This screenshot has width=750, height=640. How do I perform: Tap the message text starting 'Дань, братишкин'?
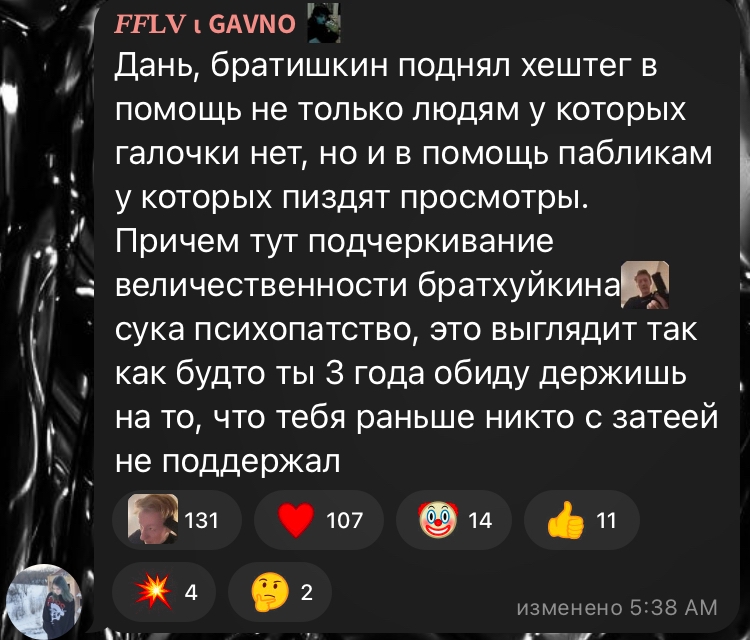coord(416,262)
